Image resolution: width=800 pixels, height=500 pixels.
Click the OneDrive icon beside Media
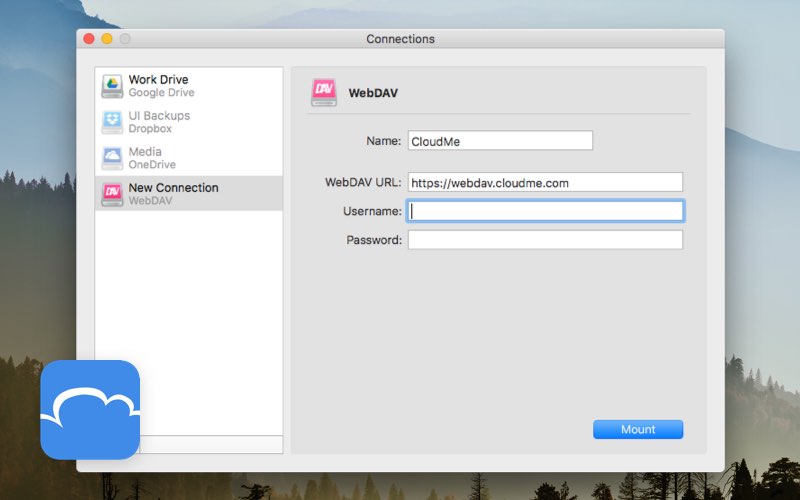pos(112,158)
